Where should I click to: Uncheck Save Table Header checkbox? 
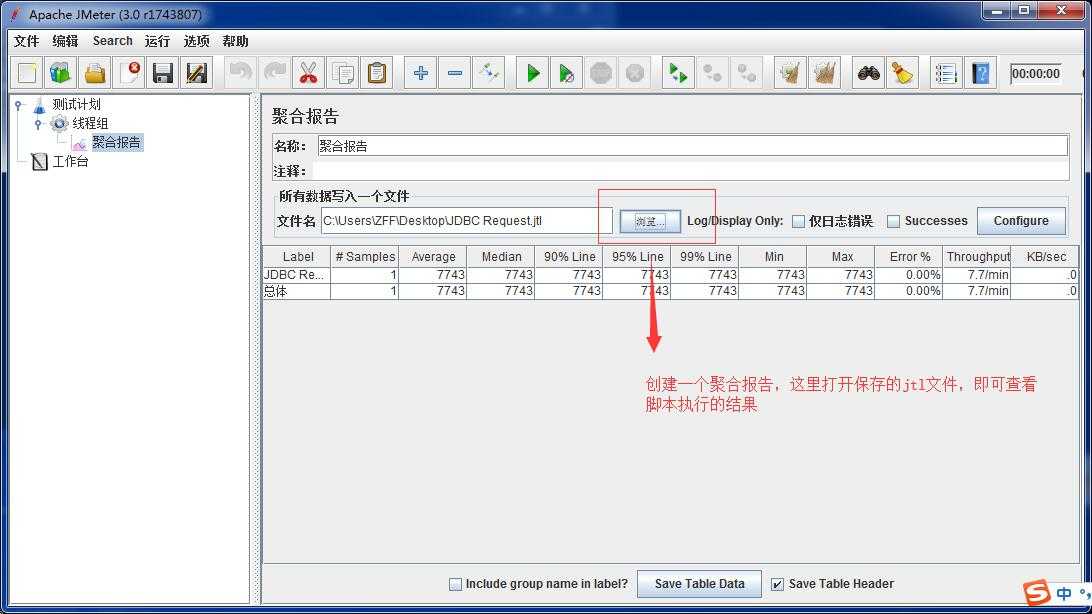777,584
